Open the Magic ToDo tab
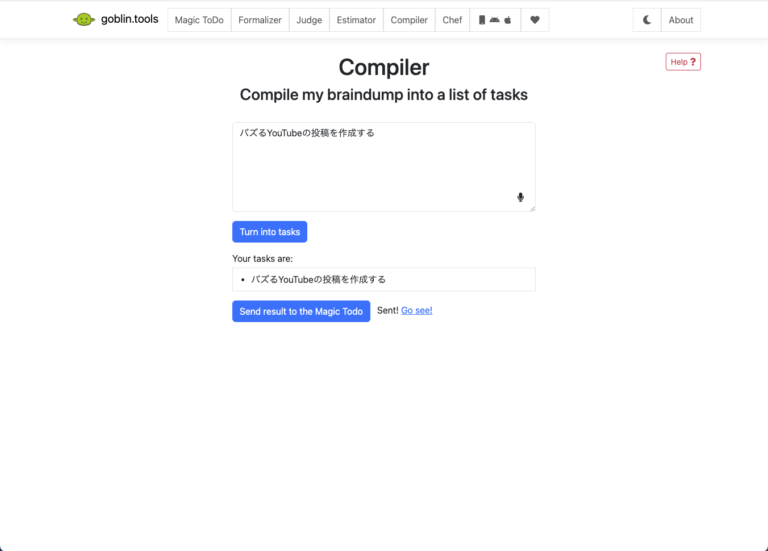 tap(199, 20)
